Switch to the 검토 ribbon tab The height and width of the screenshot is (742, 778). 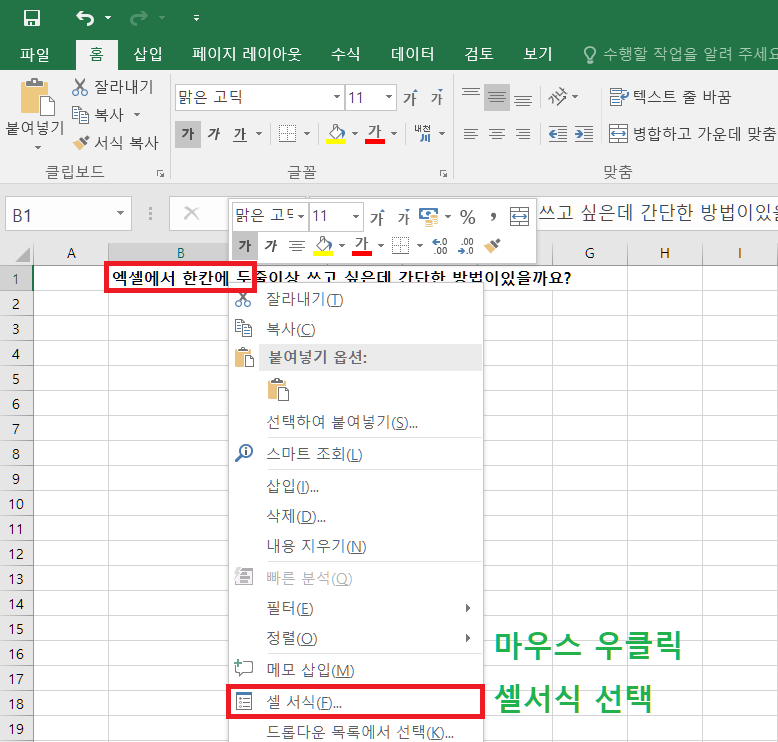(479, 54)
